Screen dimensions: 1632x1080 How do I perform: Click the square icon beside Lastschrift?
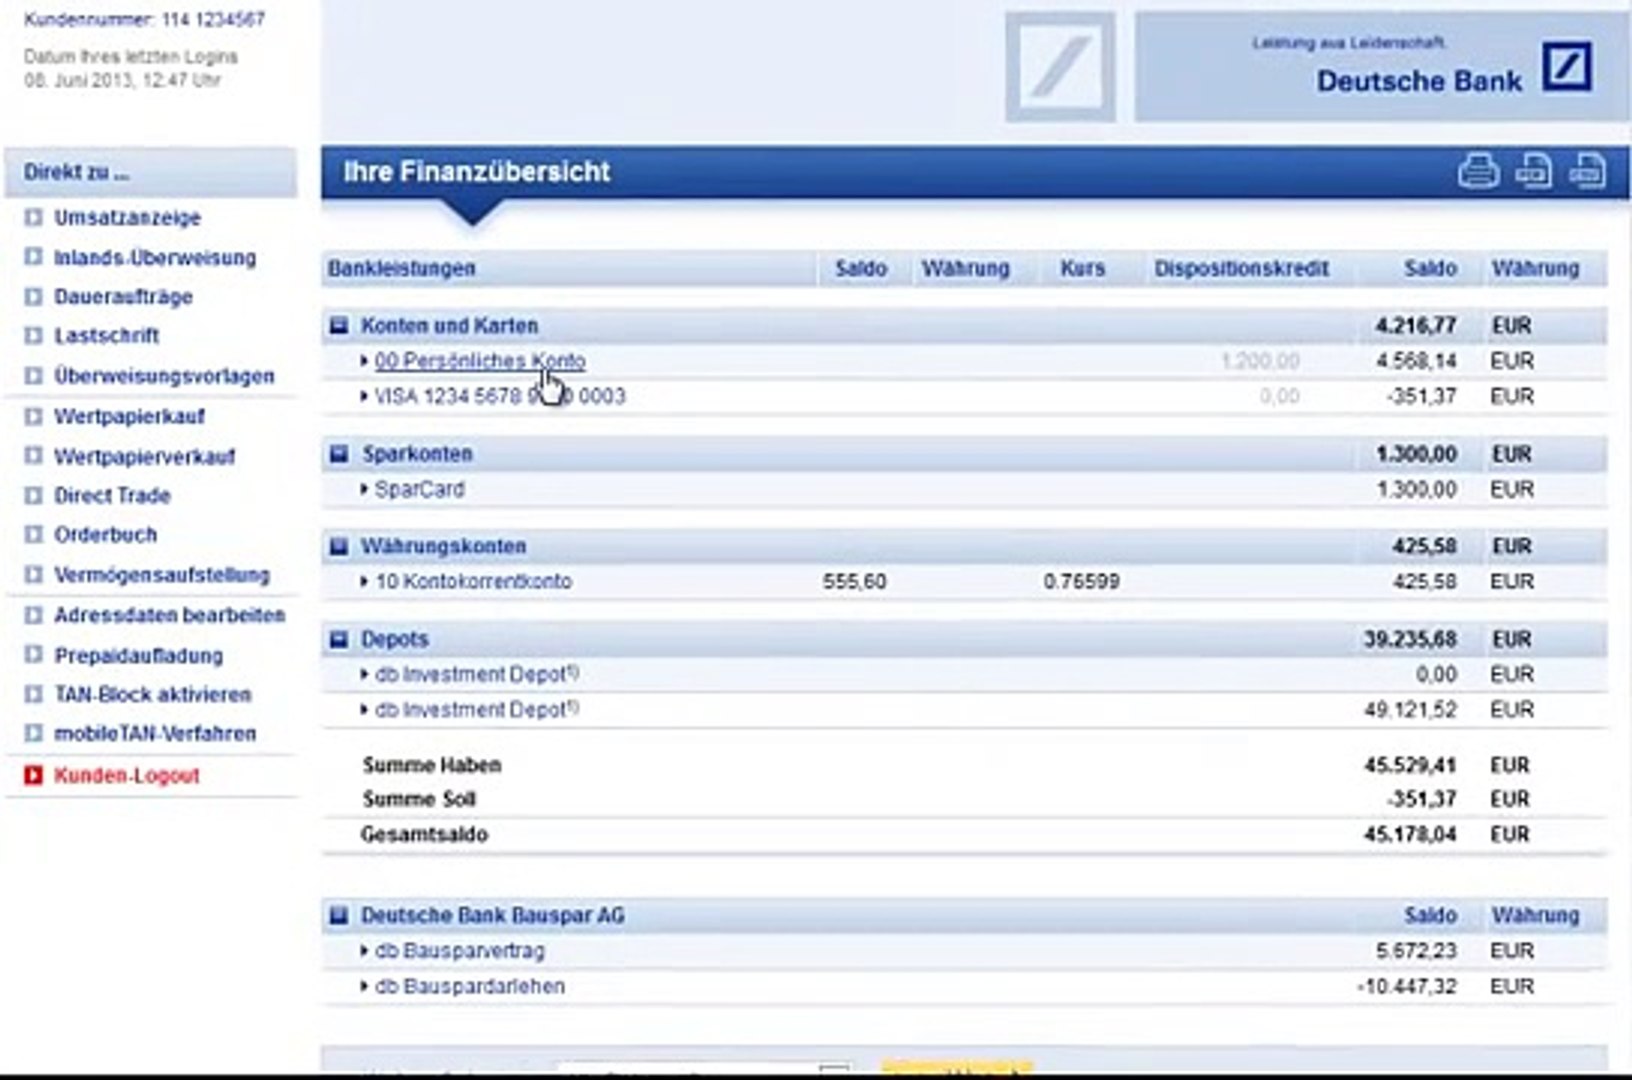click(34, 336)
